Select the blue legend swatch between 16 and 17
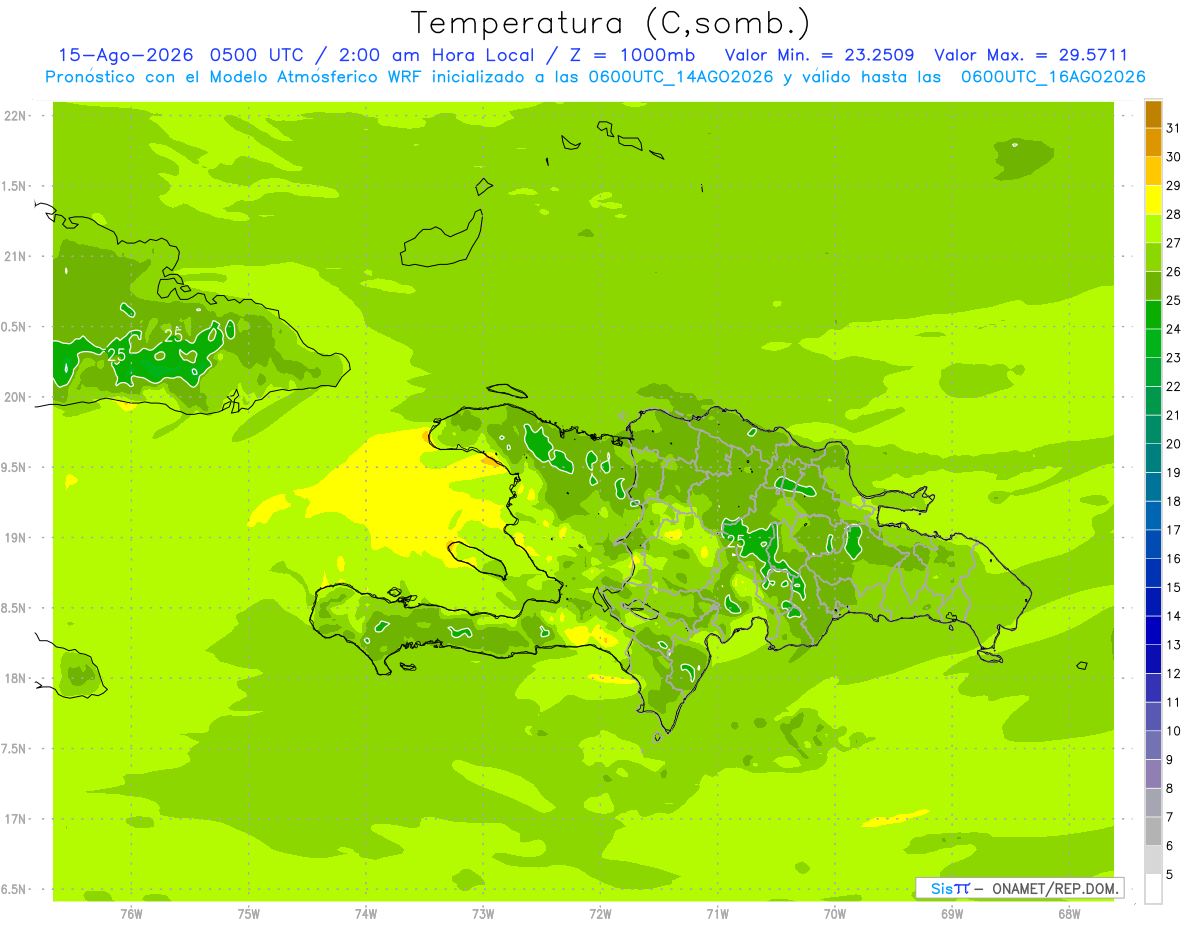 click(1153, 545)
